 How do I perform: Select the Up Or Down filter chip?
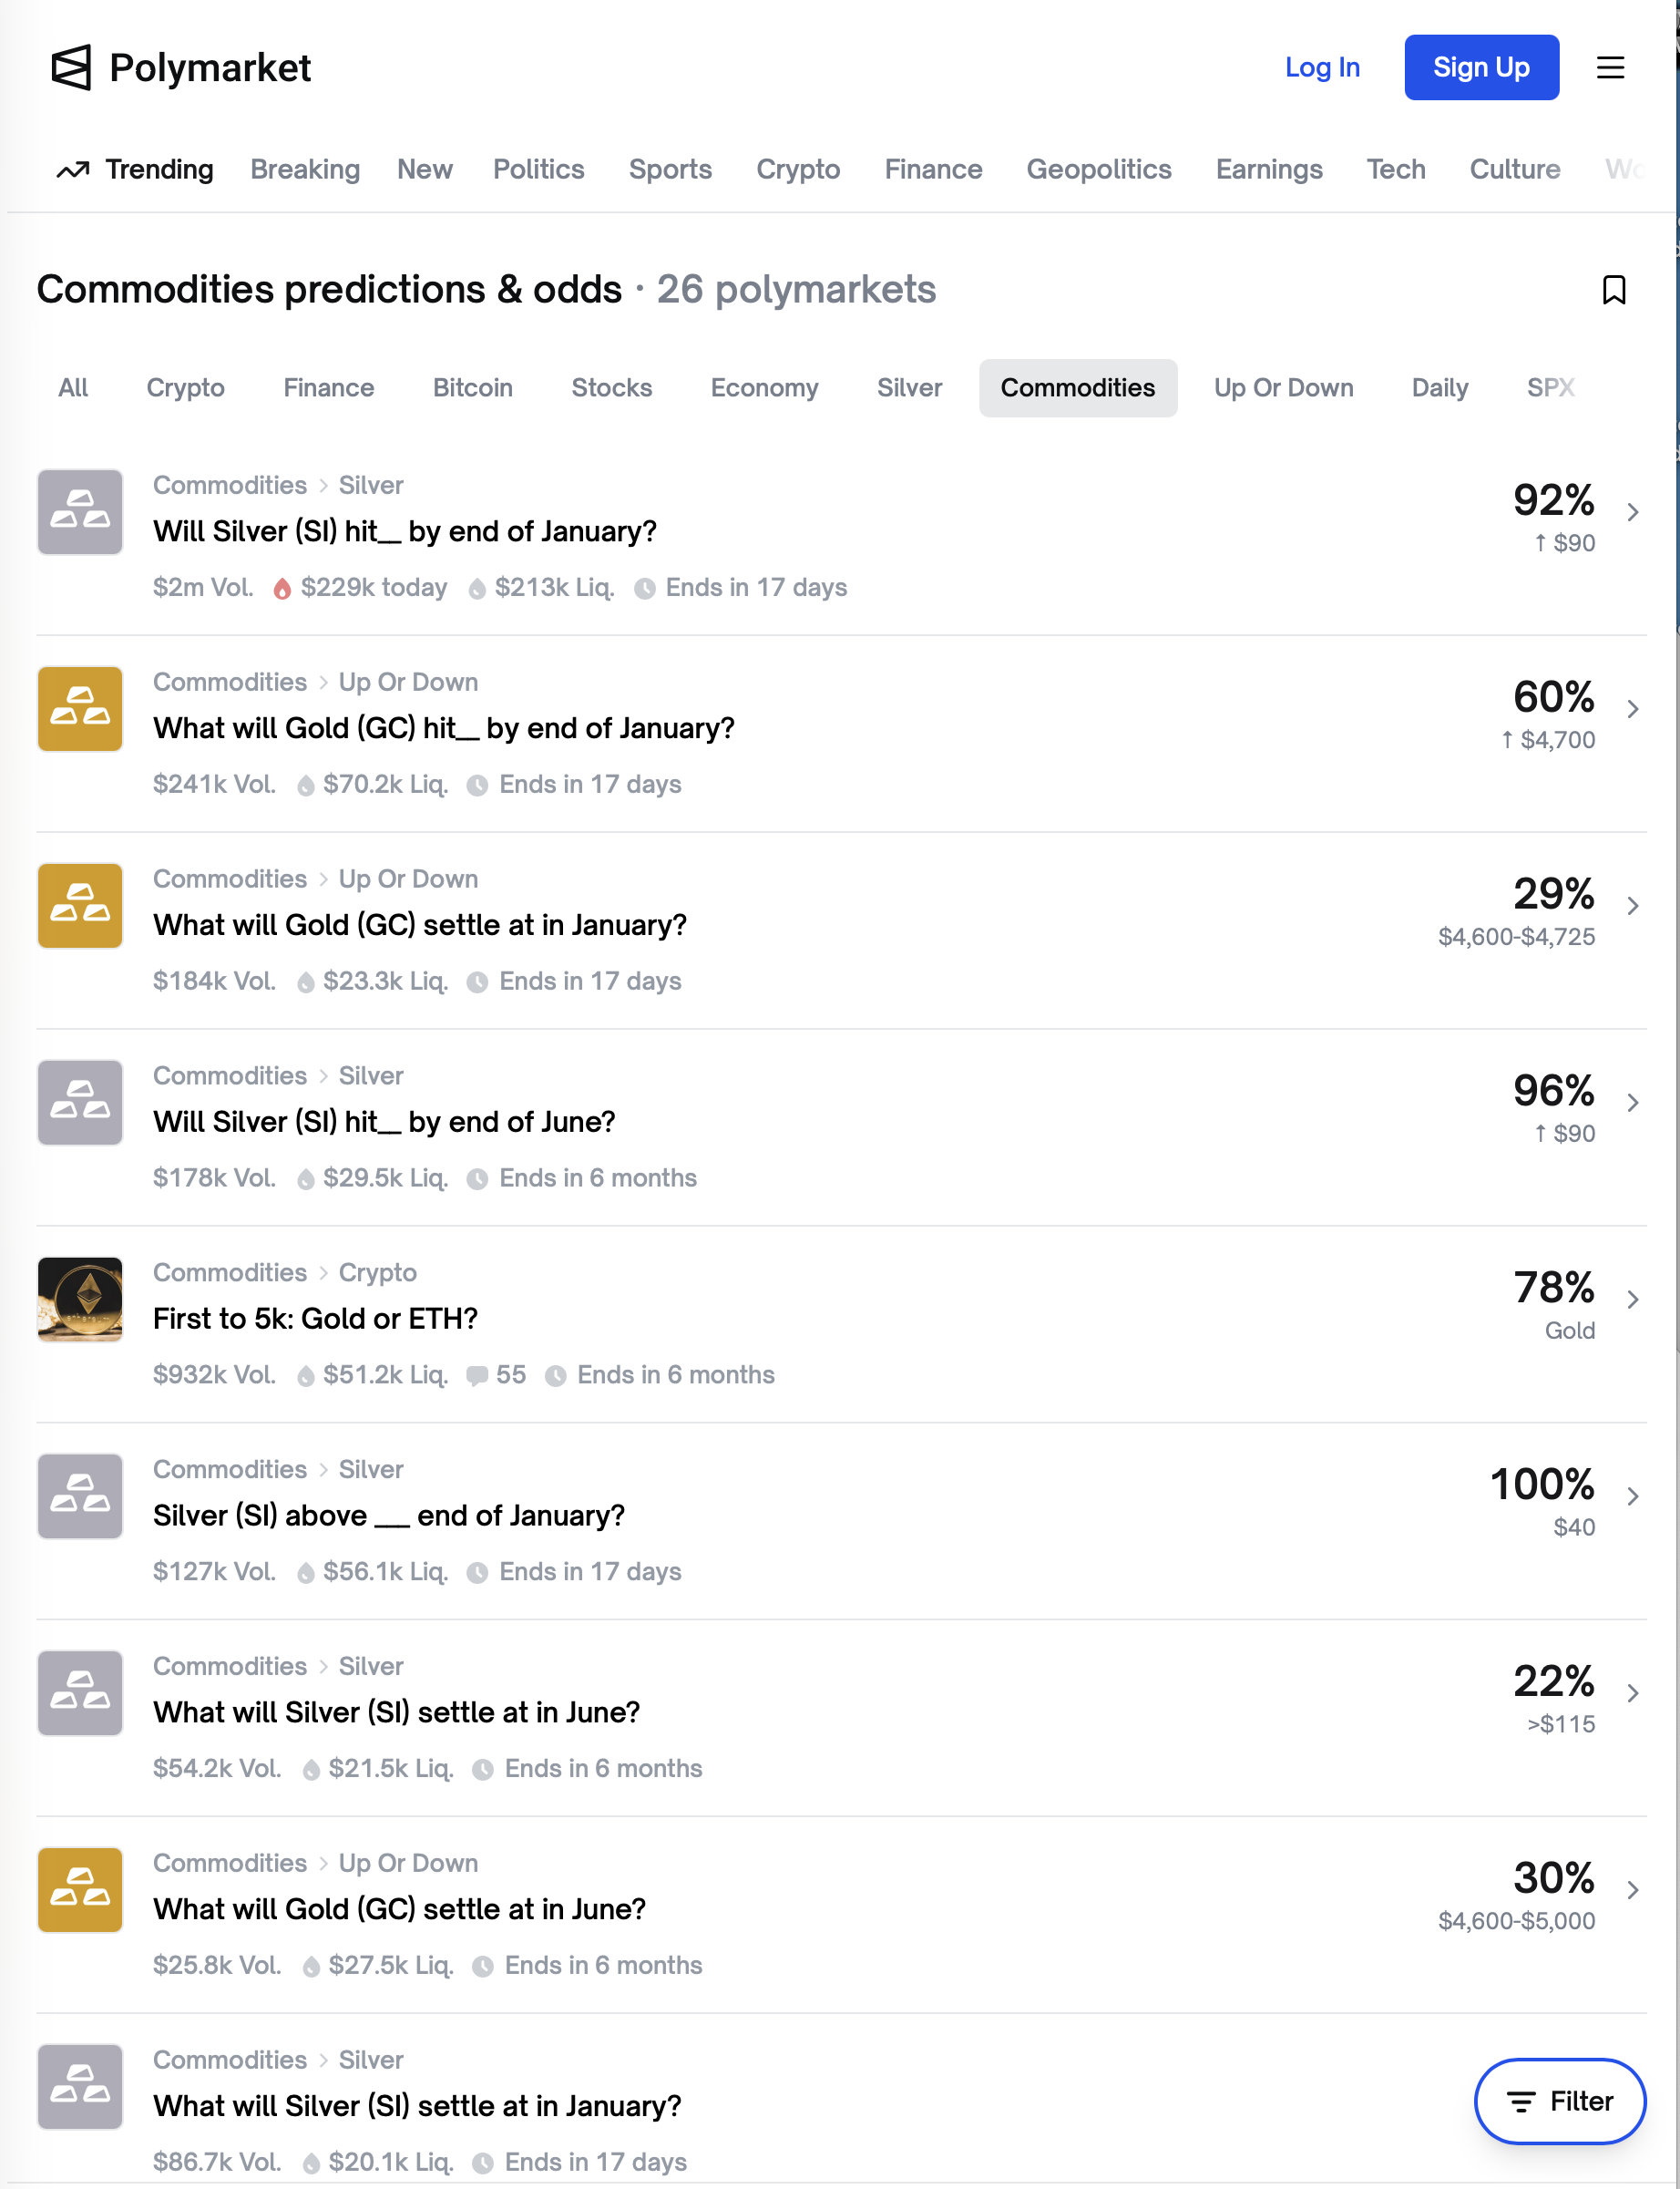[x=1283, y=388]
